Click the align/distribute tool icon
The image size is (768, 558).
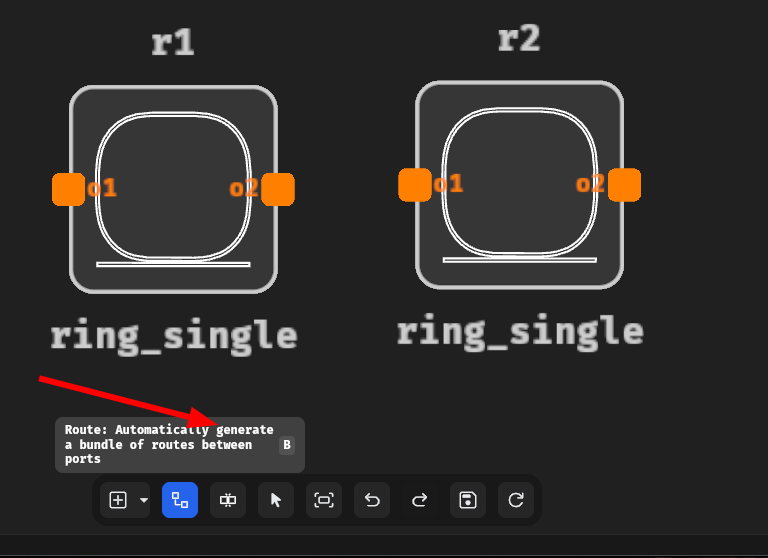(x=228, y=500)
